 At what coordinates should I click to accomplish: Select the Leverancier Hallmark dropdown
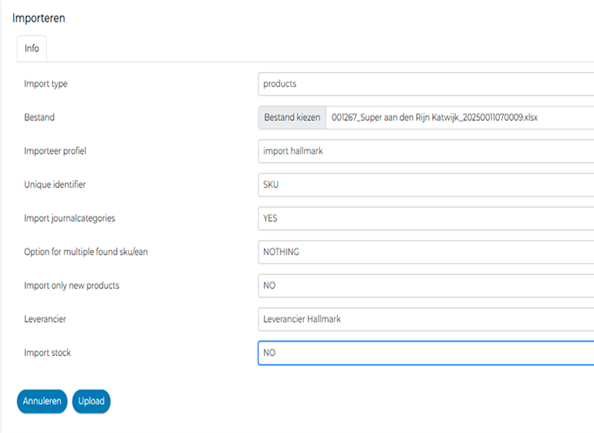click(x=426, y=319)
